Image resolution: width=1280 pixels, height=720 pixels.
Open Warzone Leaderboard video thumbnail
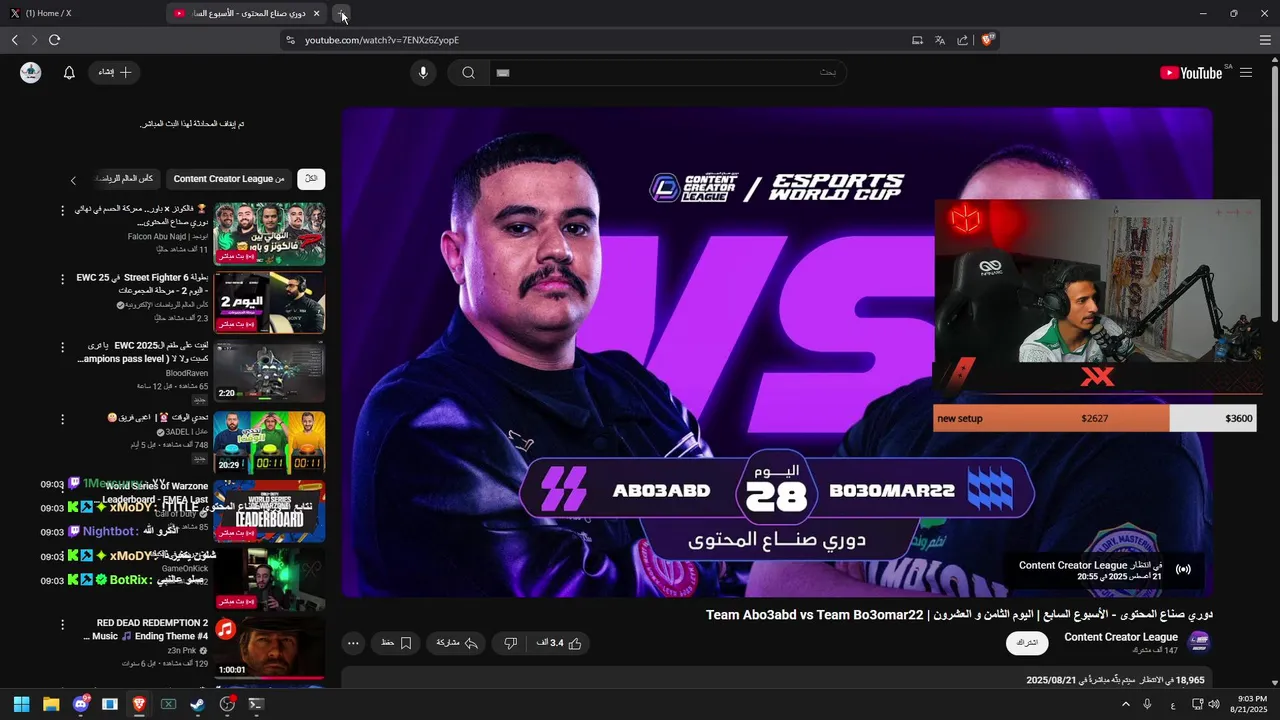coord(269,511)
